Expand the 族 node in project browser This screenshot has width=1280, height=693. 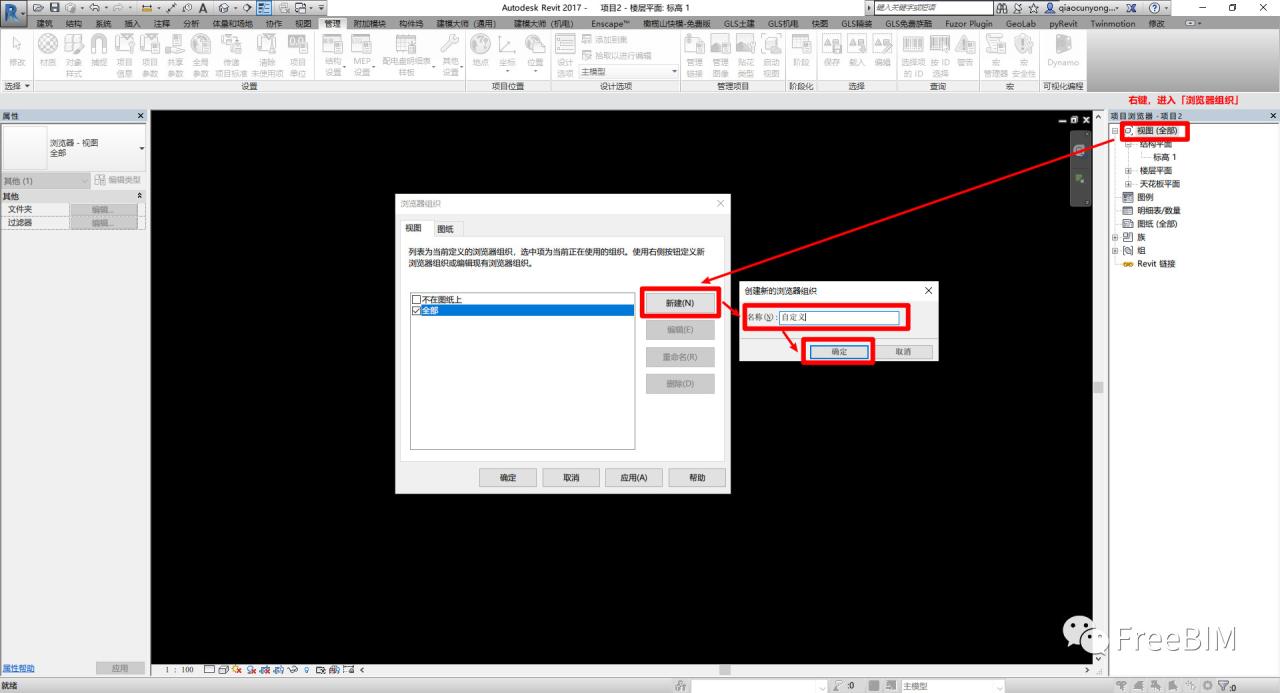pyautogui.click(x=1115, y=237)
